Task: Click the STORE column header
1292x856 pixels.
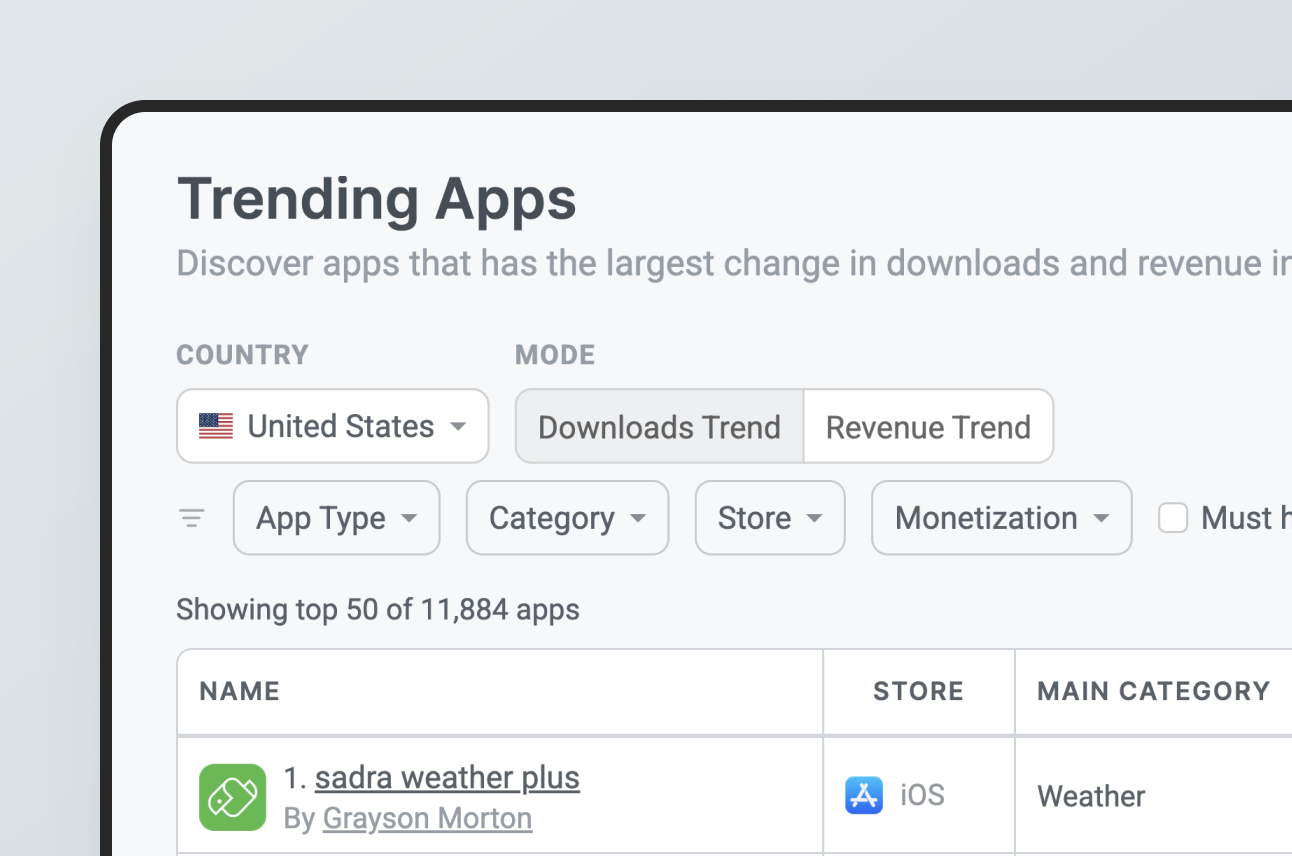Action: pos(918,691)
